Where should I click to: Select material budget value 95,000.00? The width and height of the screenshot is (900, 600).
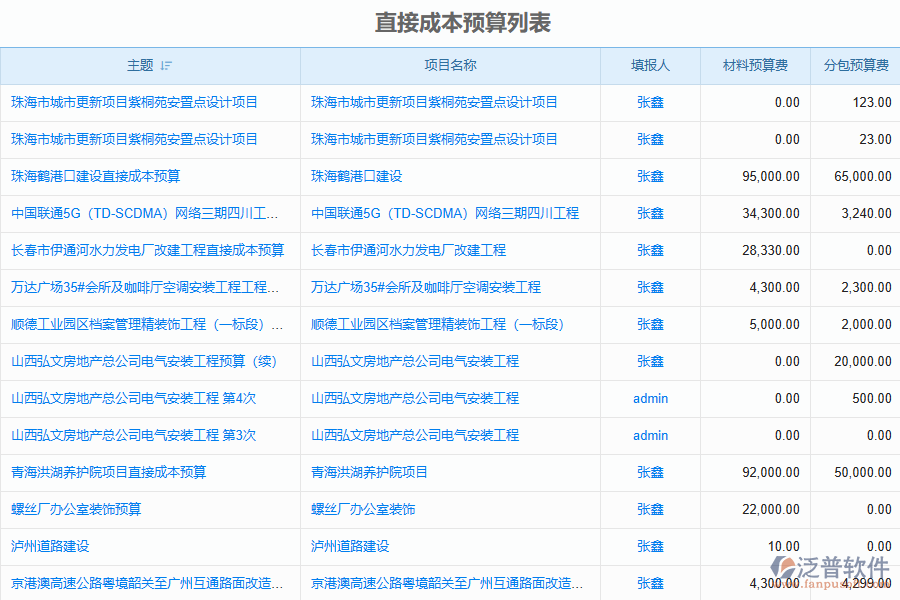(771, 176)
